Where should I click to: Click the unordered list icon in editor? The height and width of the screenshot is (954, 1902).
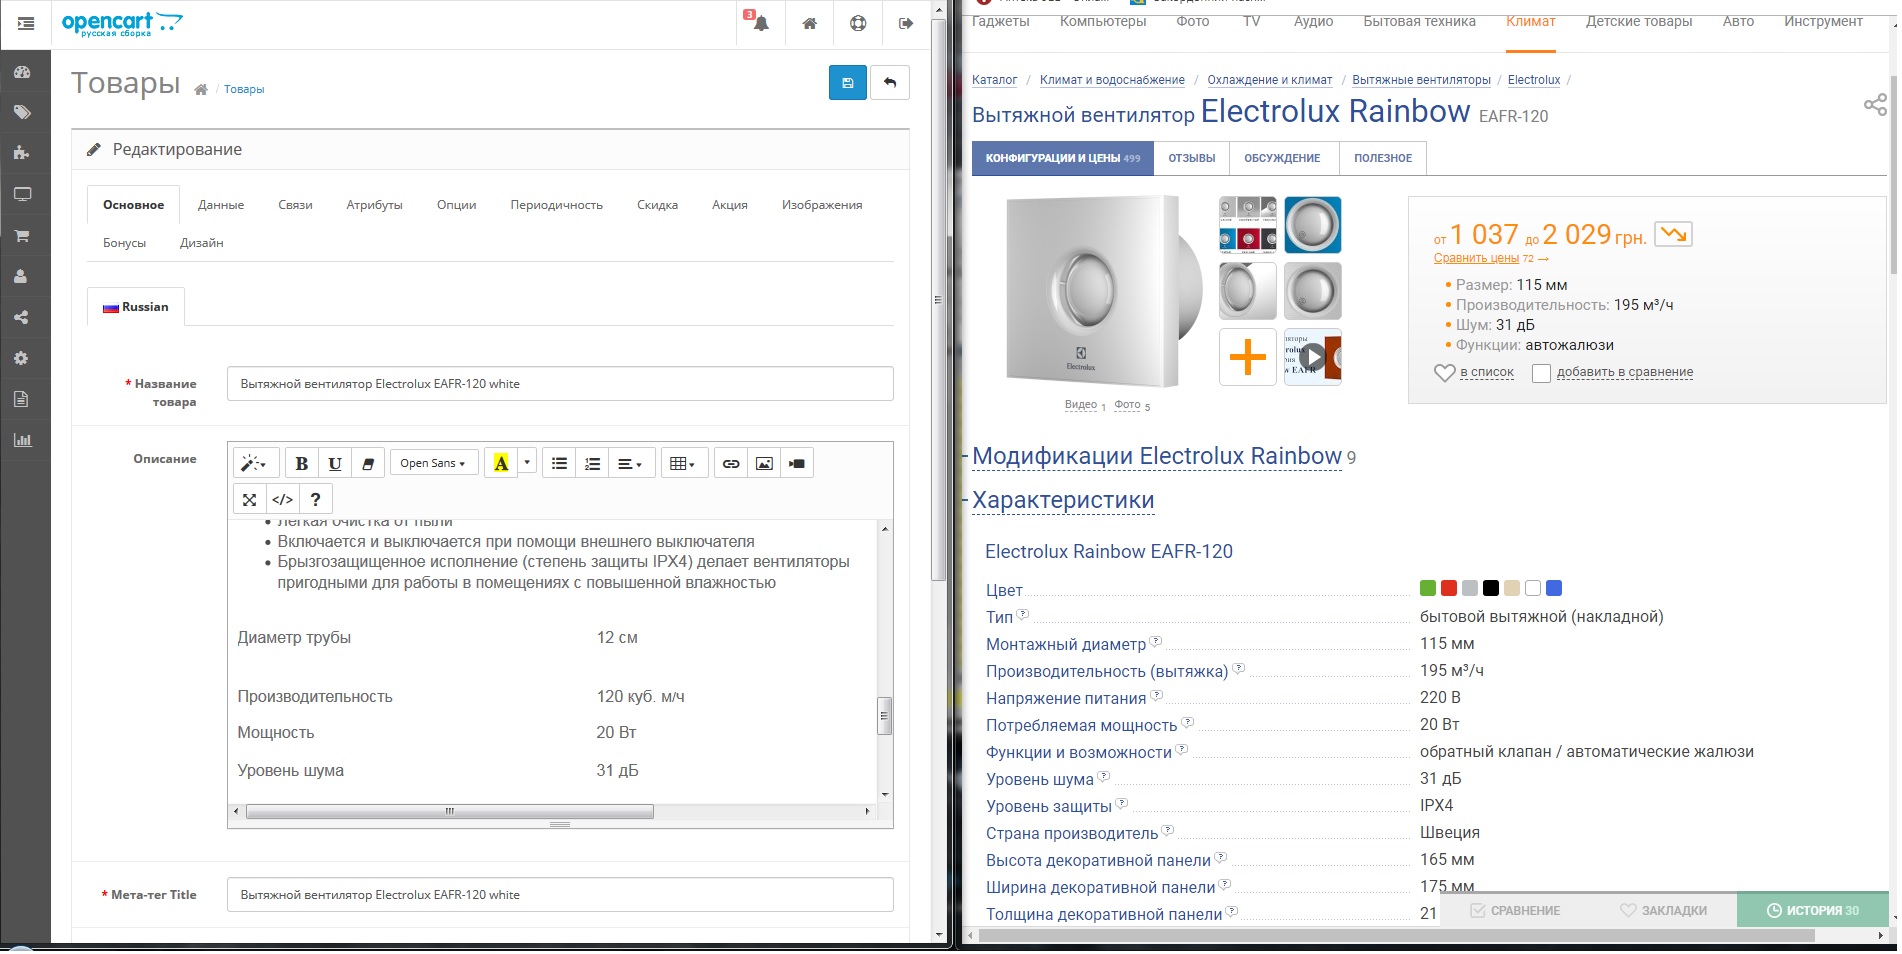tap(559, 463)
